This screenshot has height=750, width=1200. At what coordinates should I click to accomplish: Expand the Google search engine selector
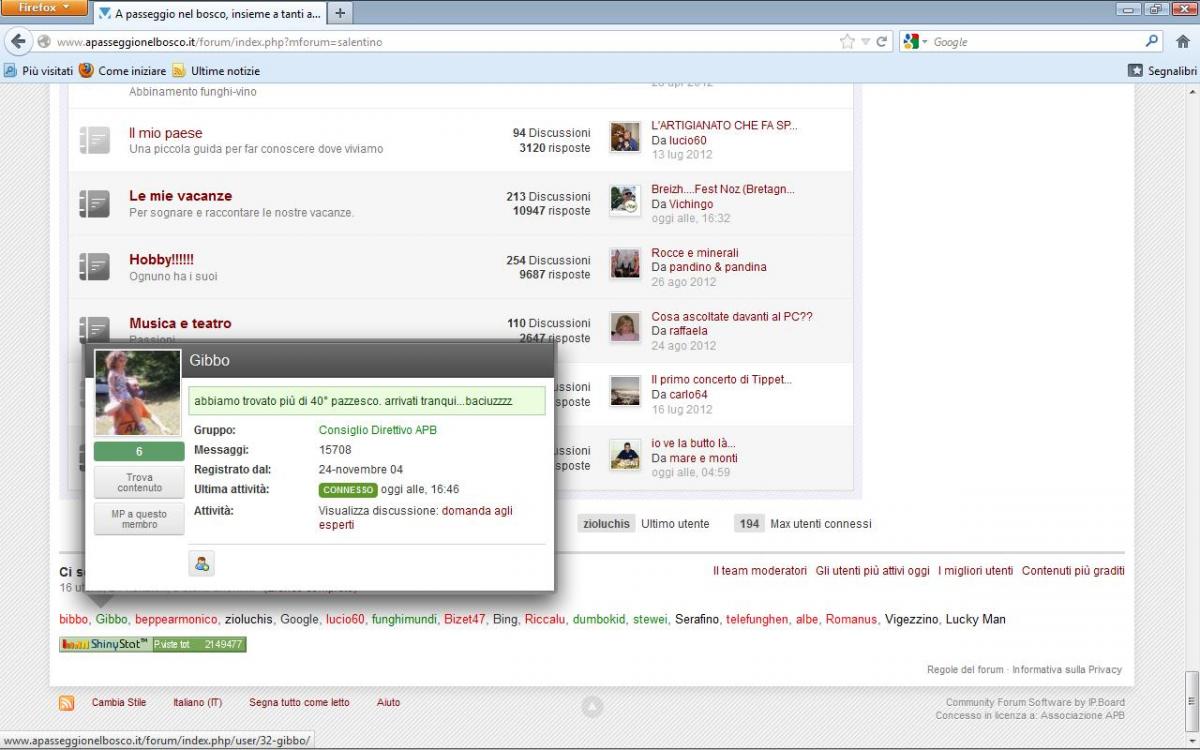[x=914, y=42]
